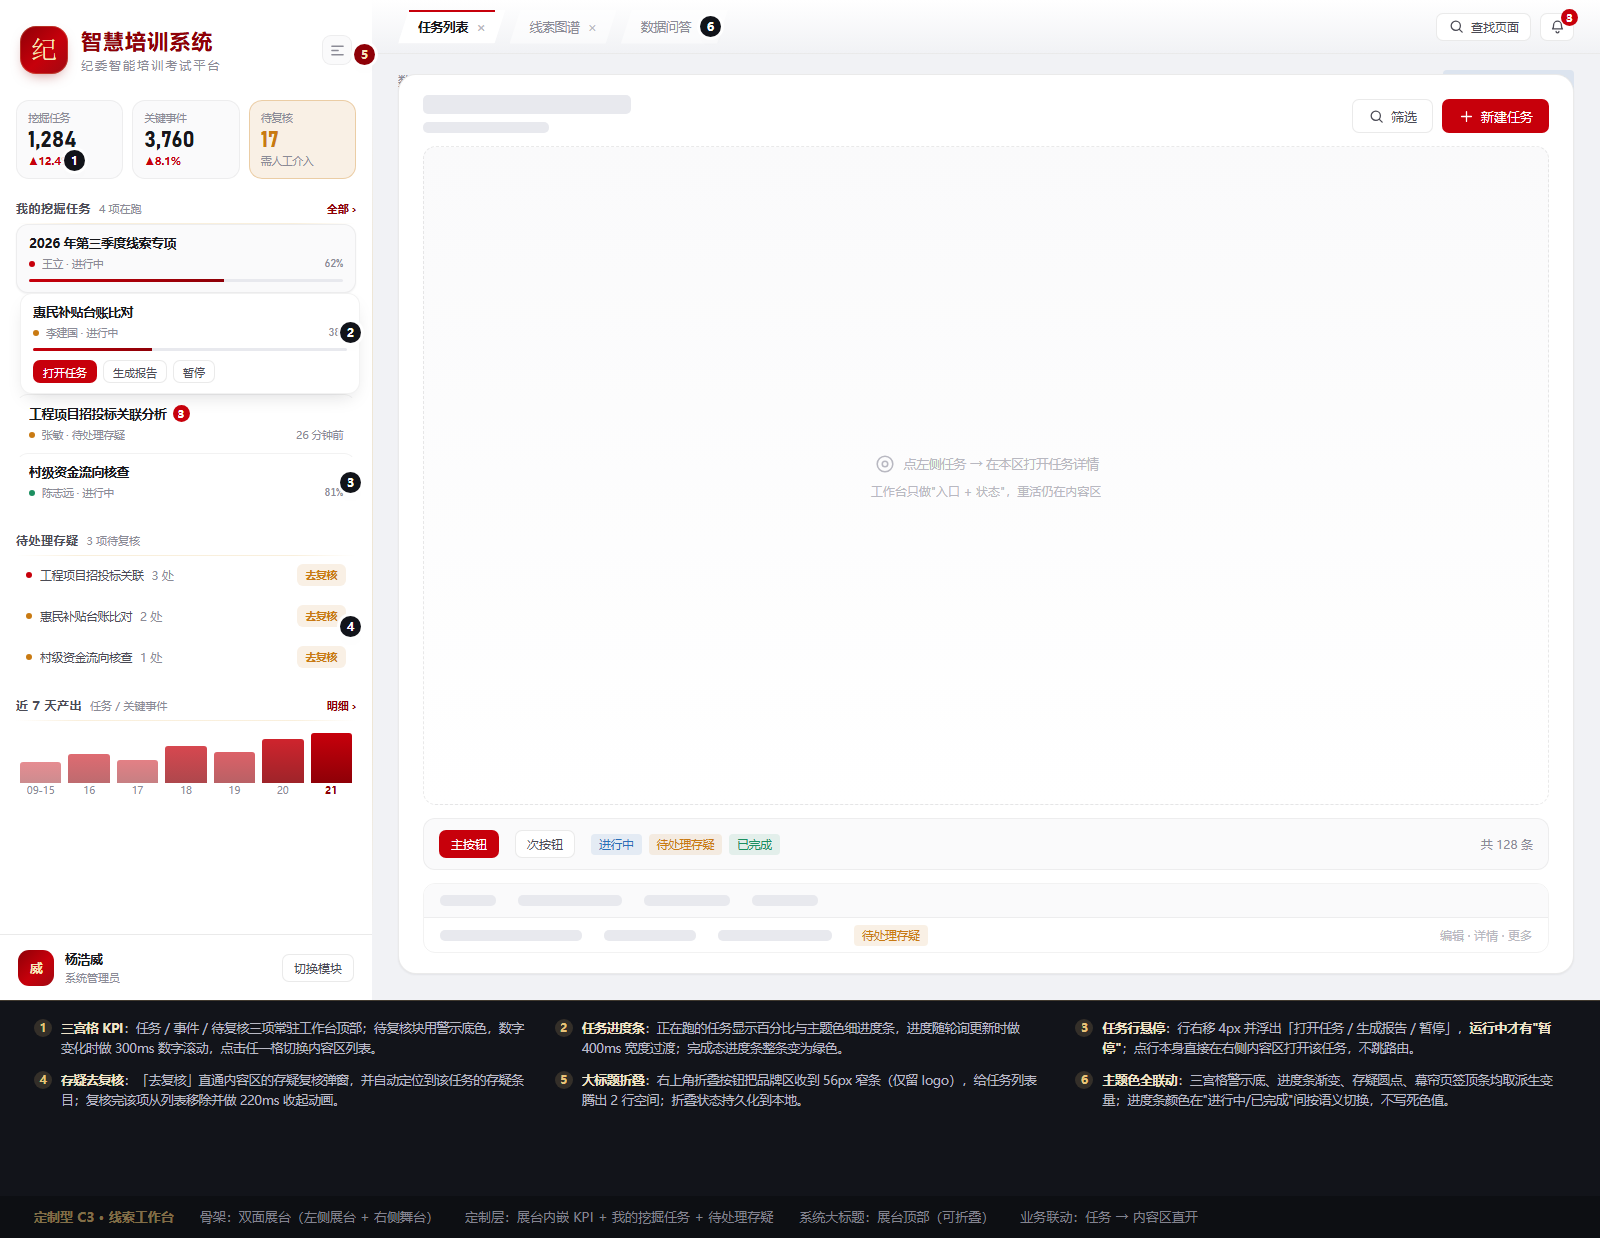
Task: Select the 待复核 KPI card
Action: pos(302,139)
